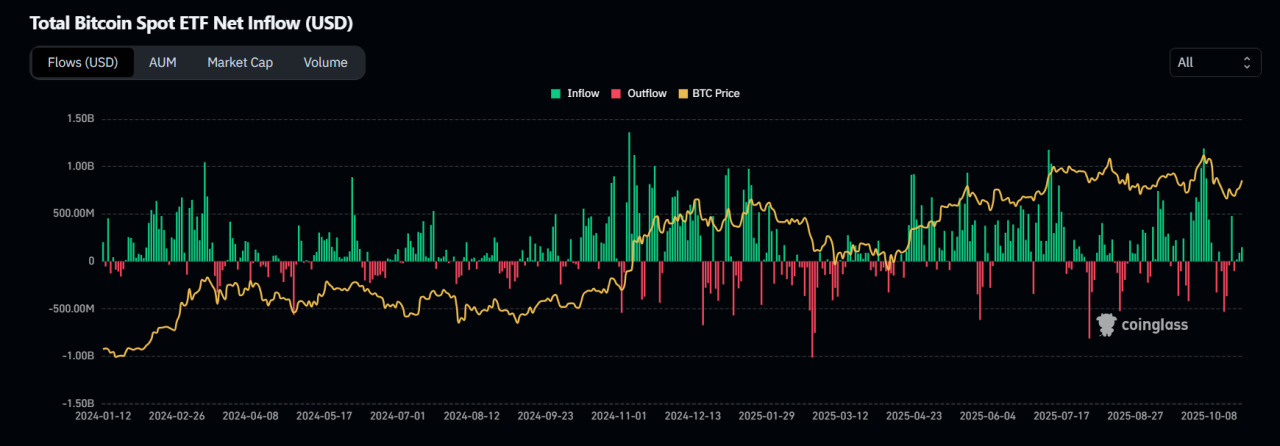Screen dimensions: 1280x446
Task: Toggle the Inflow legend series
Action: click(x=582, y=93)
